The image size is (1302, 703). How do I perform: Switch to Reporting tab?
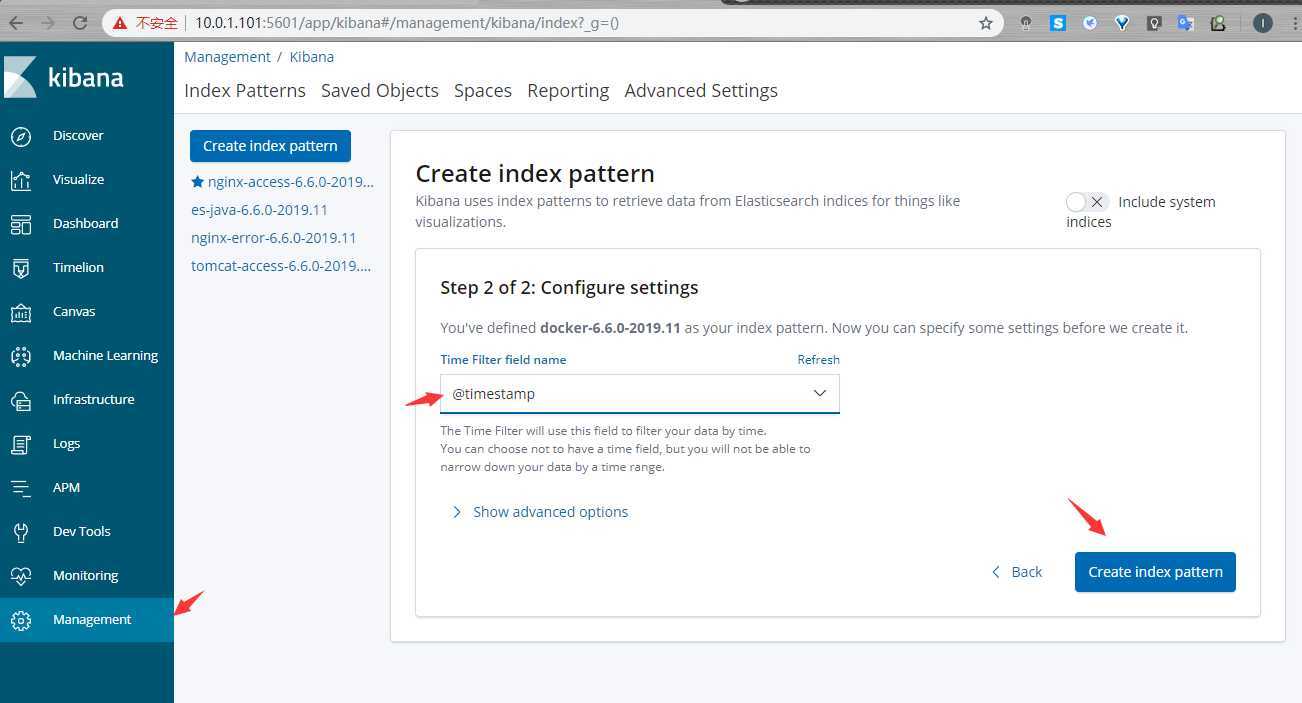coord(568,90)
